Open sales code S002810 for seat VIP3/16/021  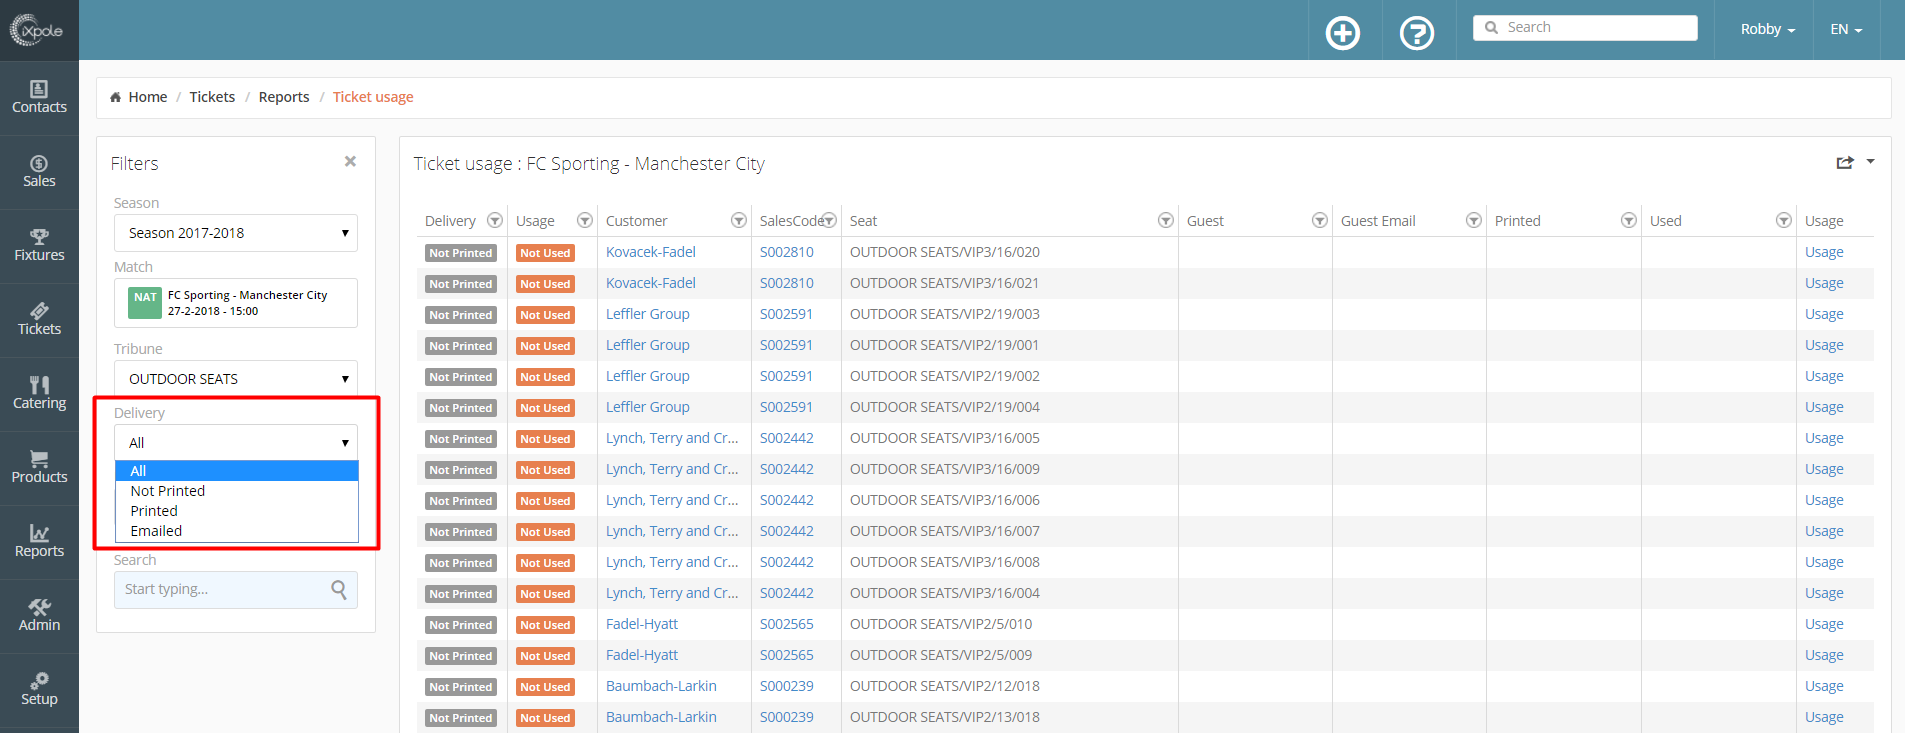787,283
